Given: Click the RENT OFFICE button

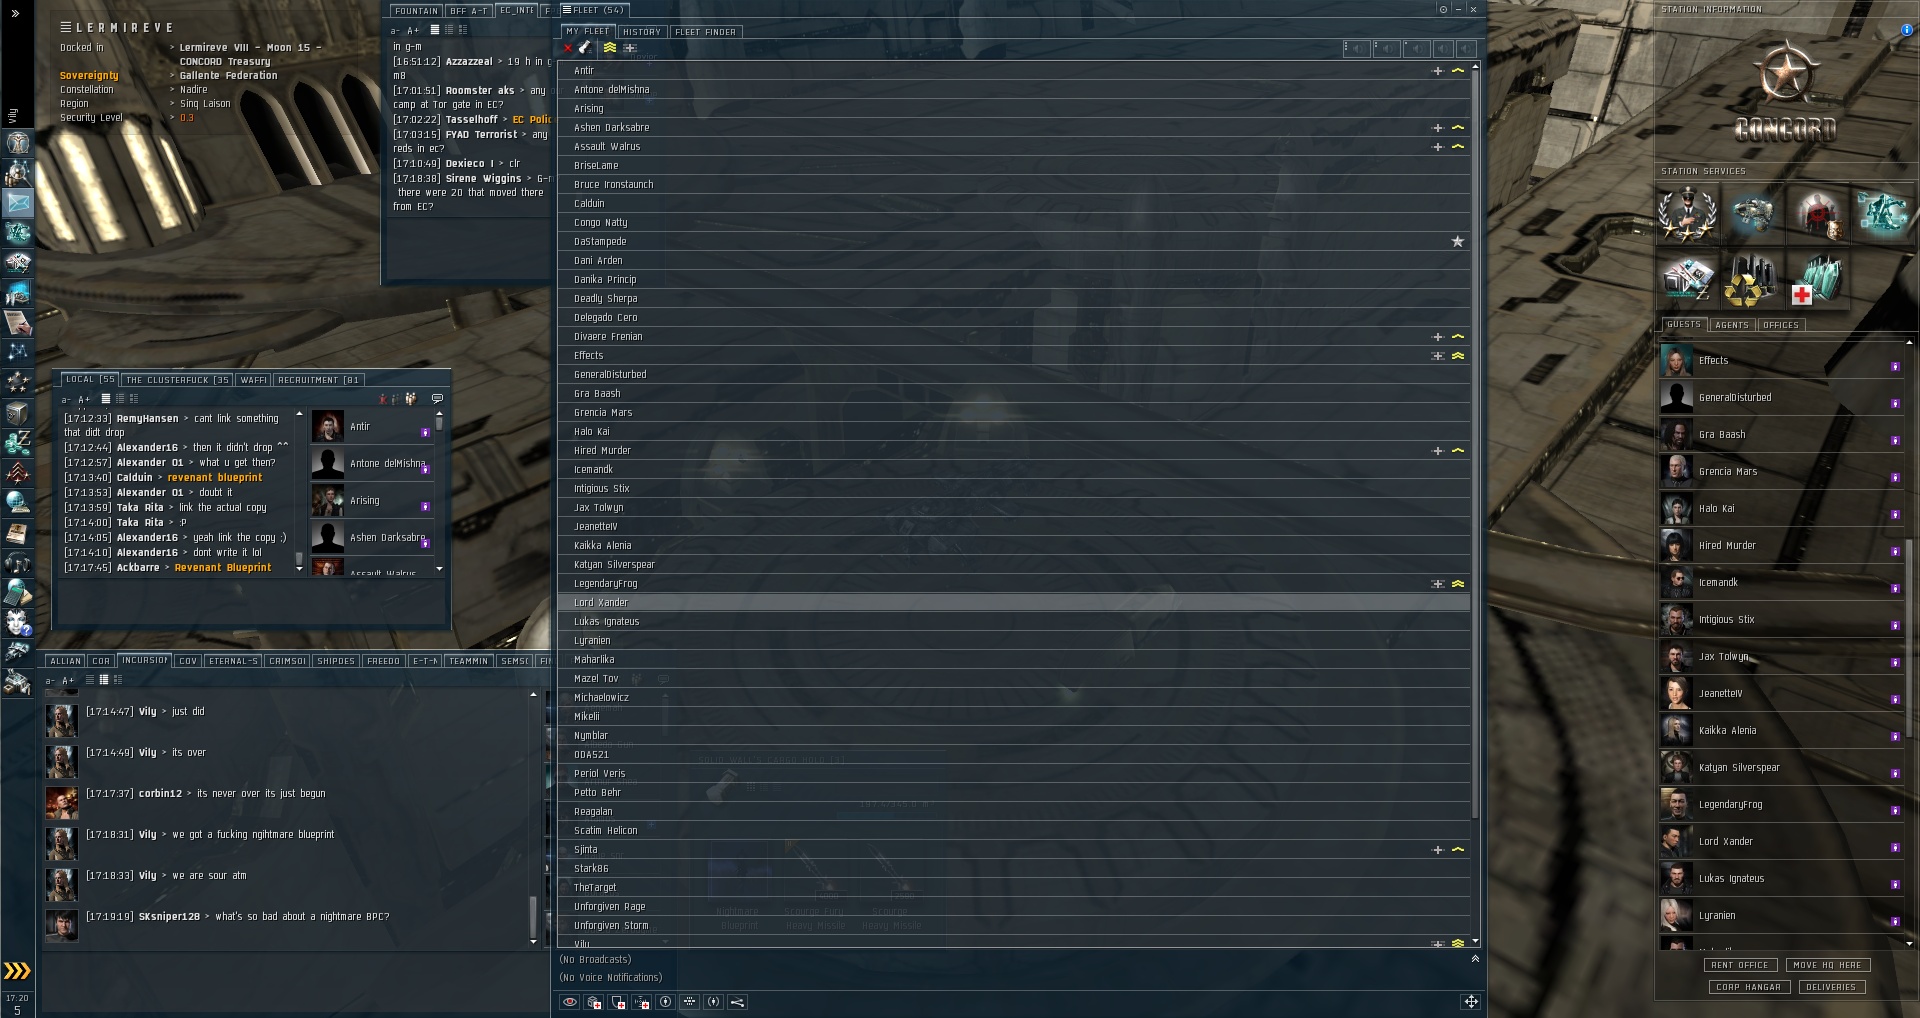Looking at the screenshot, I should point(1740,965).
